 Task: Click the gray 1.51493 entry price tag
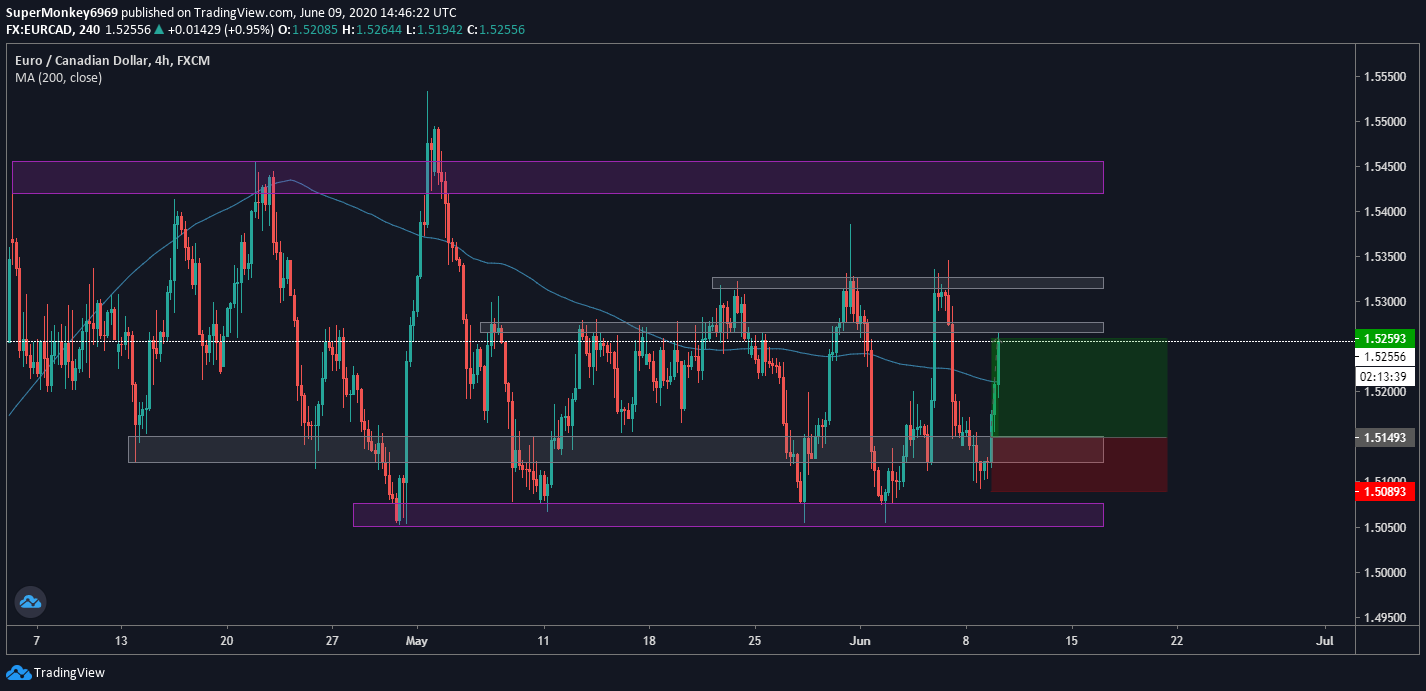pyautogui.click(x=1384, y=437)
